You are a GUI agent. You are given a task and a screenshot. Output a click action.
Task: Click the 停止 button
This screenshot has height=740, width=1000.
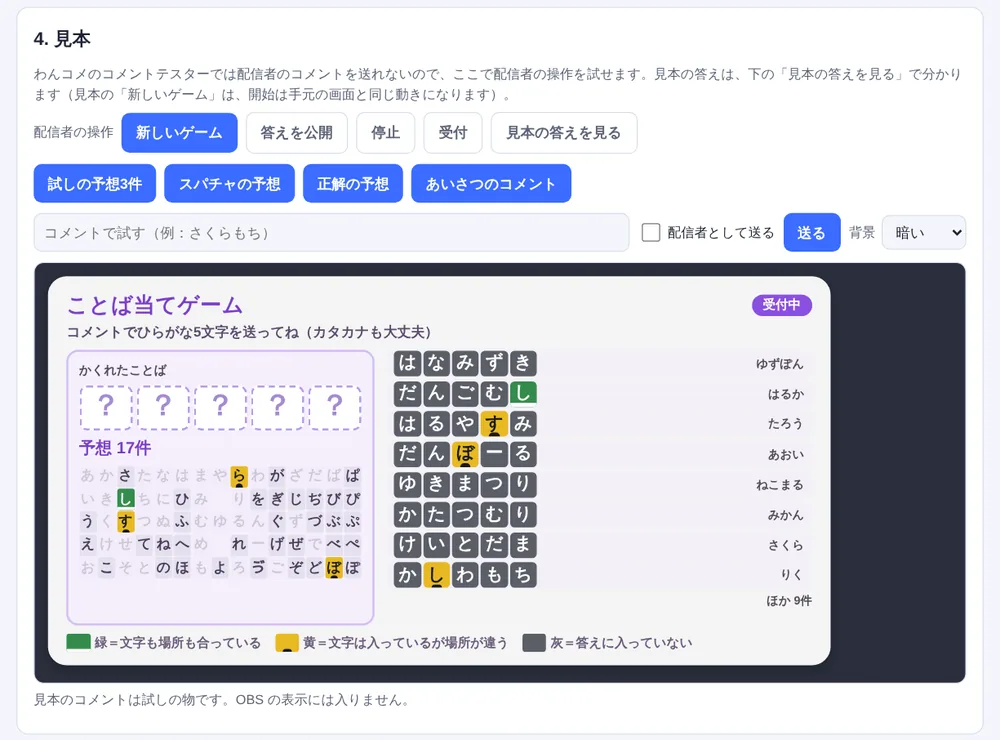(x=385, y=133)
